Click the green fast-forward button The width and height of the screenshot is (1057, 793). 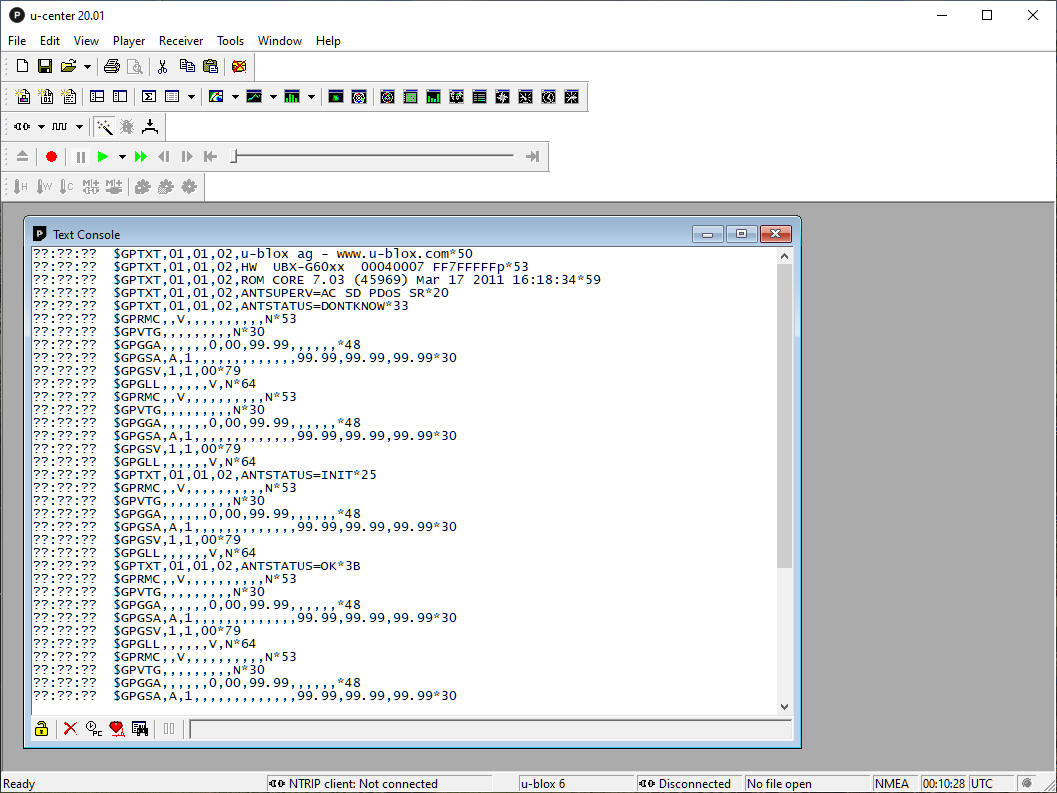click(140, 156)
